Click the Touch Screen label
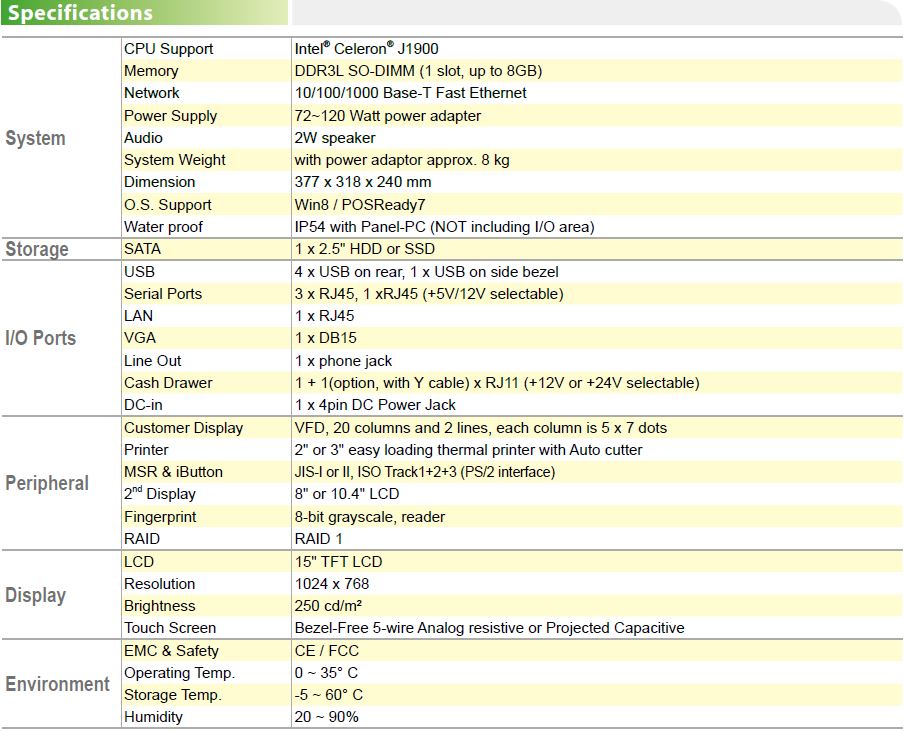Viewport: 904px width, 731px height. point(170,628)
